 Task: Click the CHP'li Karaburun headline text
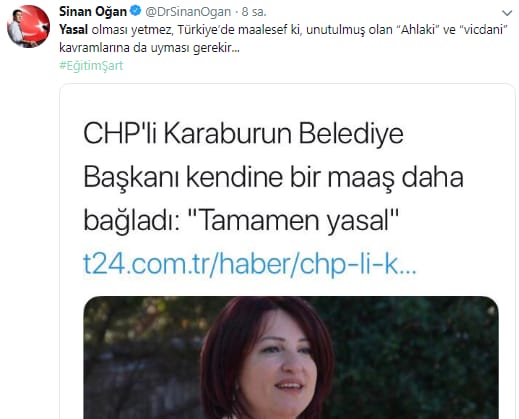click(x=243, y=134)
